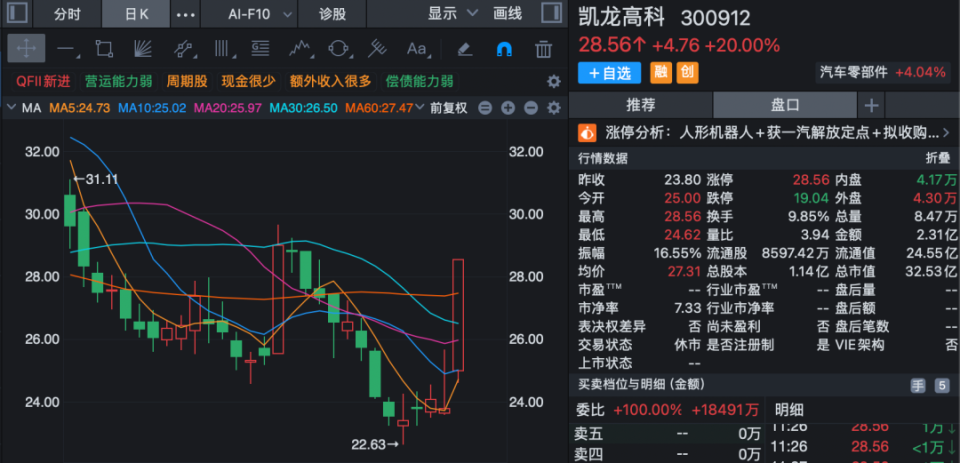This screenshot has width=960, height=463.
Task: Select the crosshair move tool
Action: 26,48
